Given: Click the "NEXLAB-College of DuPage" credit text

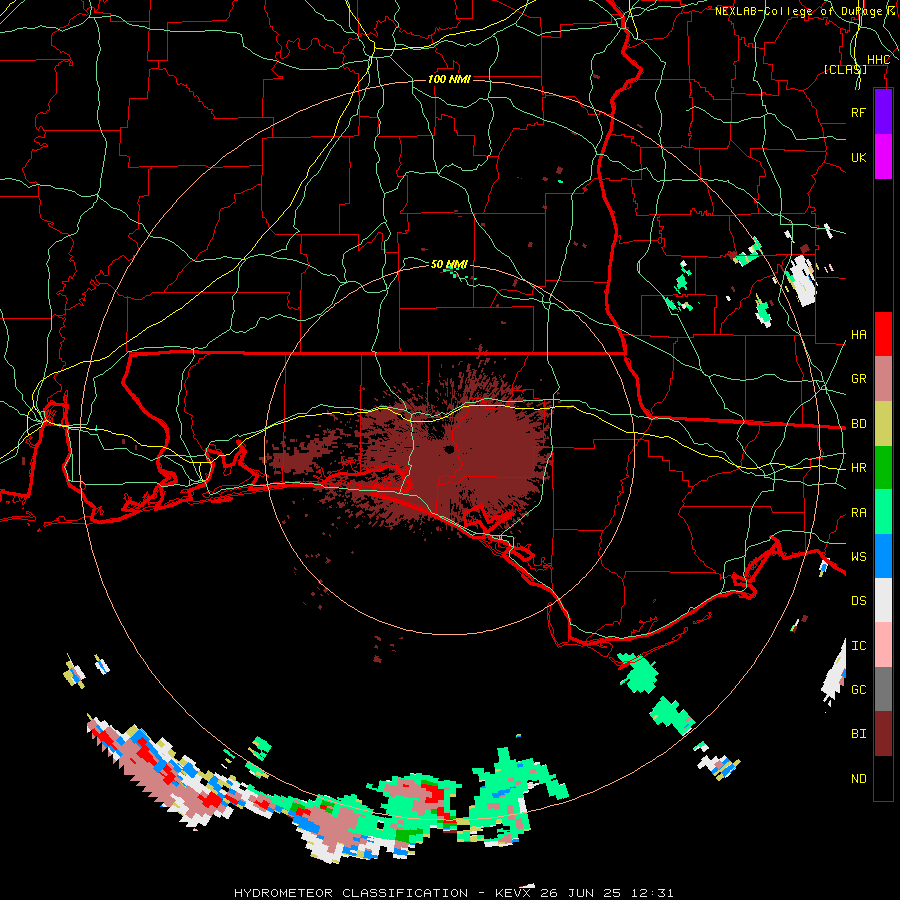Looking at the screenshot, I should point(798,11).
